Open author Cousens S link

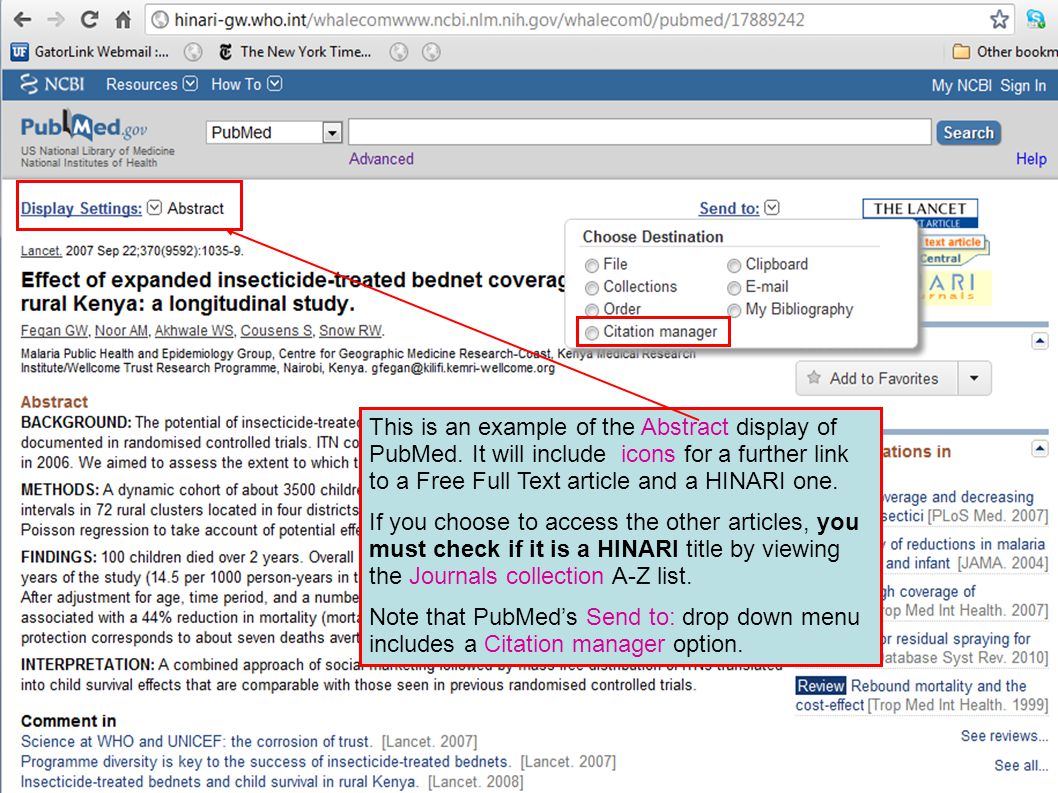(277, 331)
